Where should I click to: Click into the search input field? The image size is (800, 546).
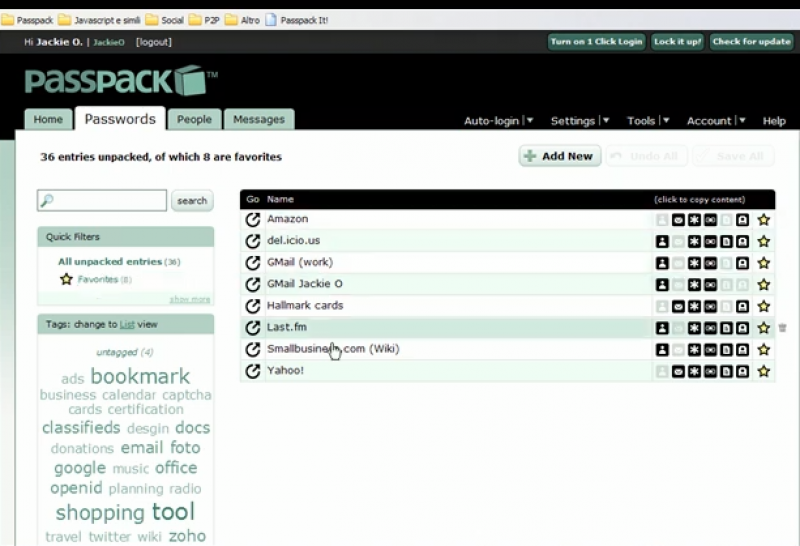tap(102, 201)
